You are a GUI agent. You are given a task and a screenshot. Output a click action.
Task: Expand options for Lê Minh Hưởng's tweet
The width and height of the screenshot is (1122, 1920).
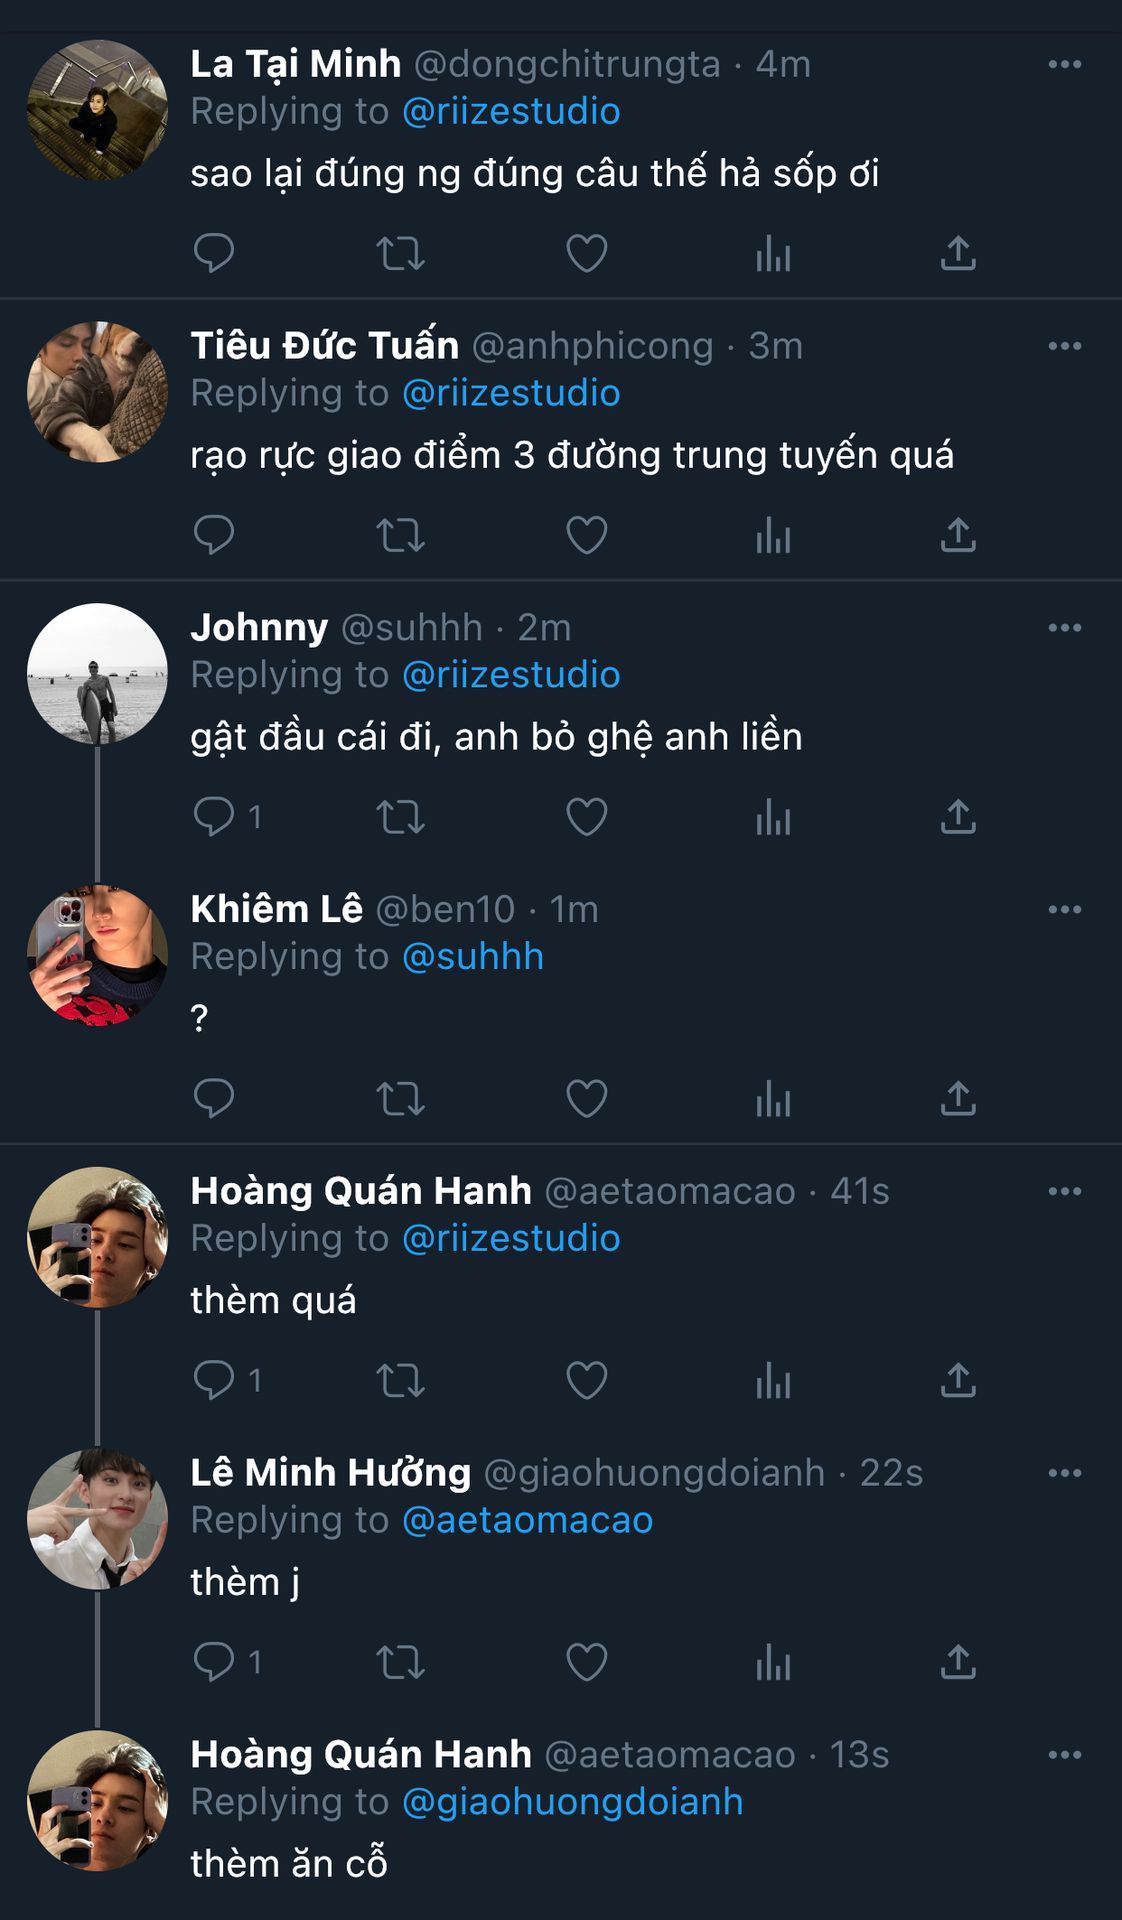coord(1064,1473)
